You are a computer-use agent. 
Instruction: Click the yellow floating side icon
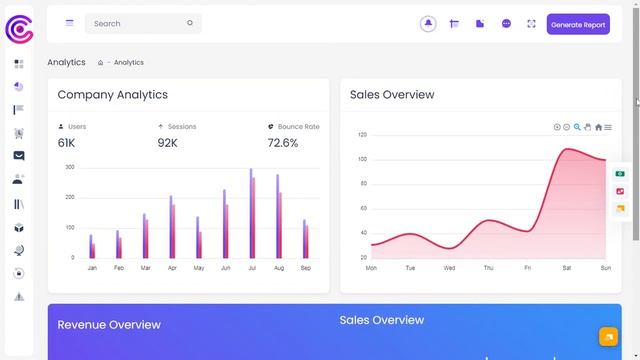(620, 209)
